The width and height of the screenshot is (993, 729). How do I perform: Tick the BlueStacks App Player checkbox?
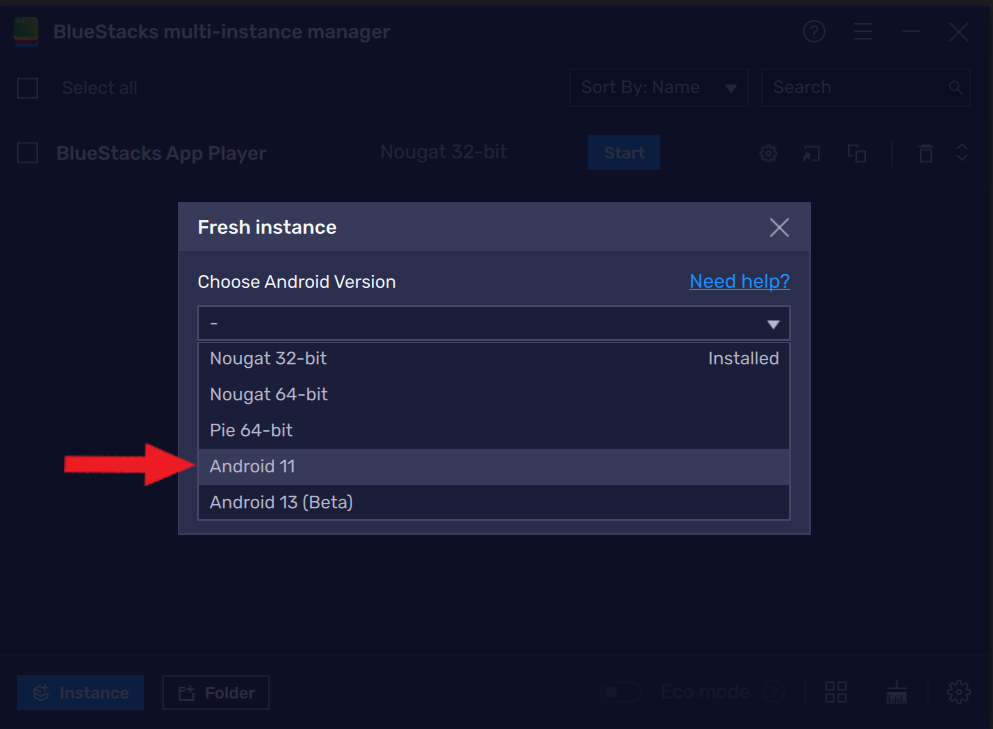click(27, 153)
